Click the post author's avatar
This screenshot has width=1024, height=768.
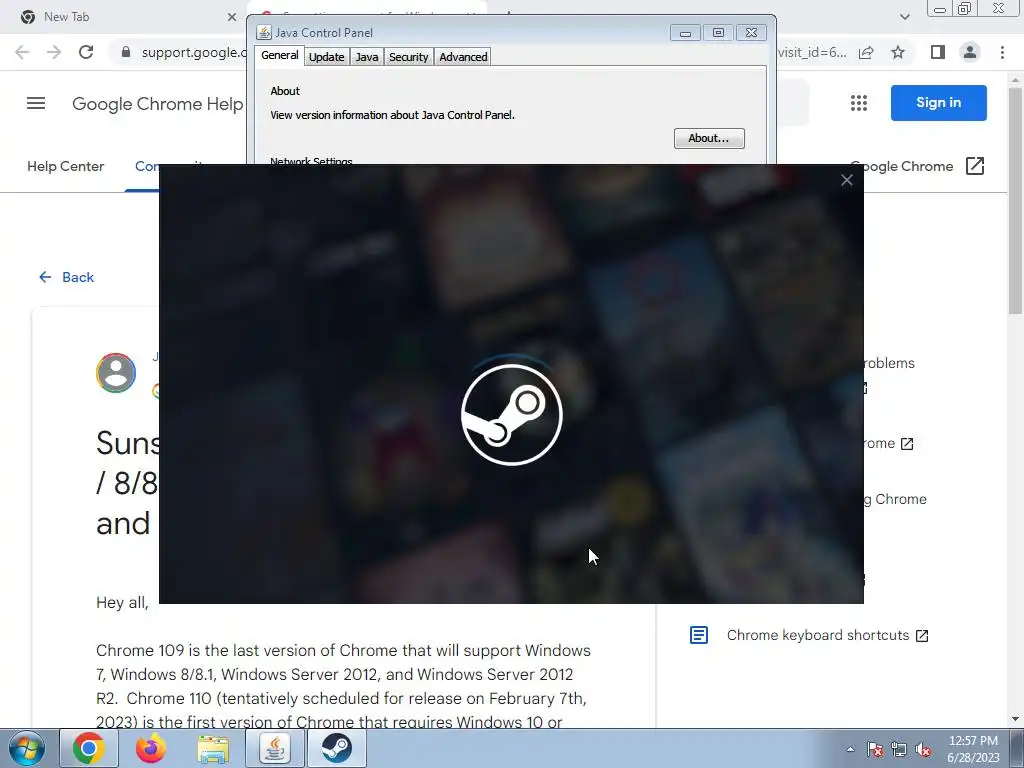pos(116,373)
